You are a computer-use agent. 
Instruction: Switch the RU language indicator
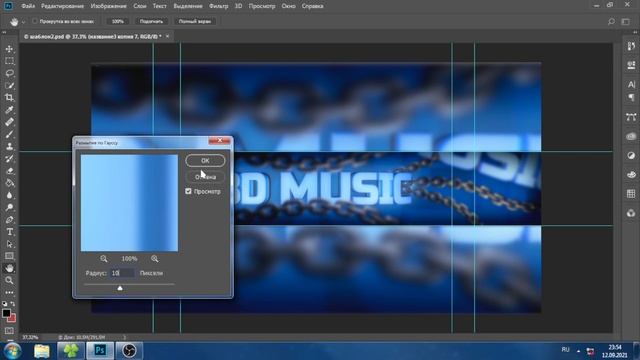pyautogui.click(x=565, y=350)
